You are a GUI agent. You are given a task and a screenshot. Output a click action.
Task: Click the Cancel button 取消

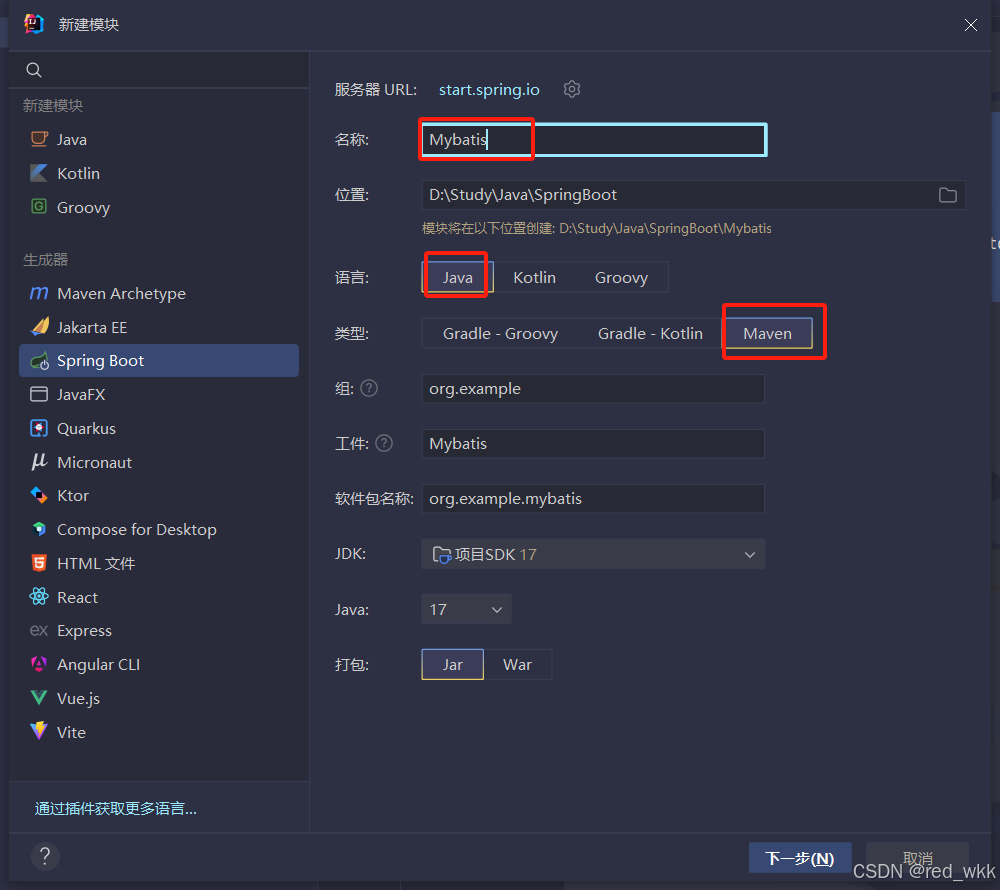click(917, 858)
